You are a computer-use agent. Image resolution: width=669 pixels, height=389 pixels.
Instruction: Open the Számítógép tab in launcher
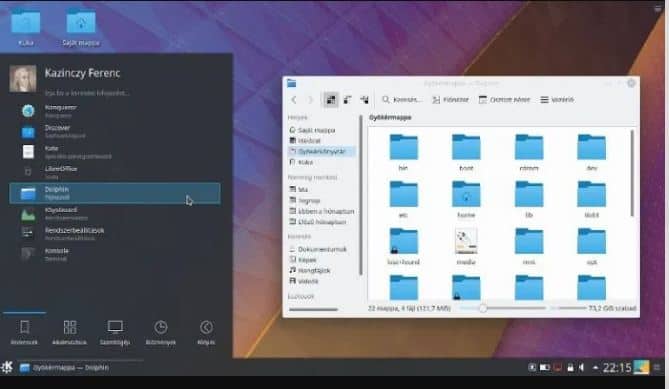tap(115, 333)
